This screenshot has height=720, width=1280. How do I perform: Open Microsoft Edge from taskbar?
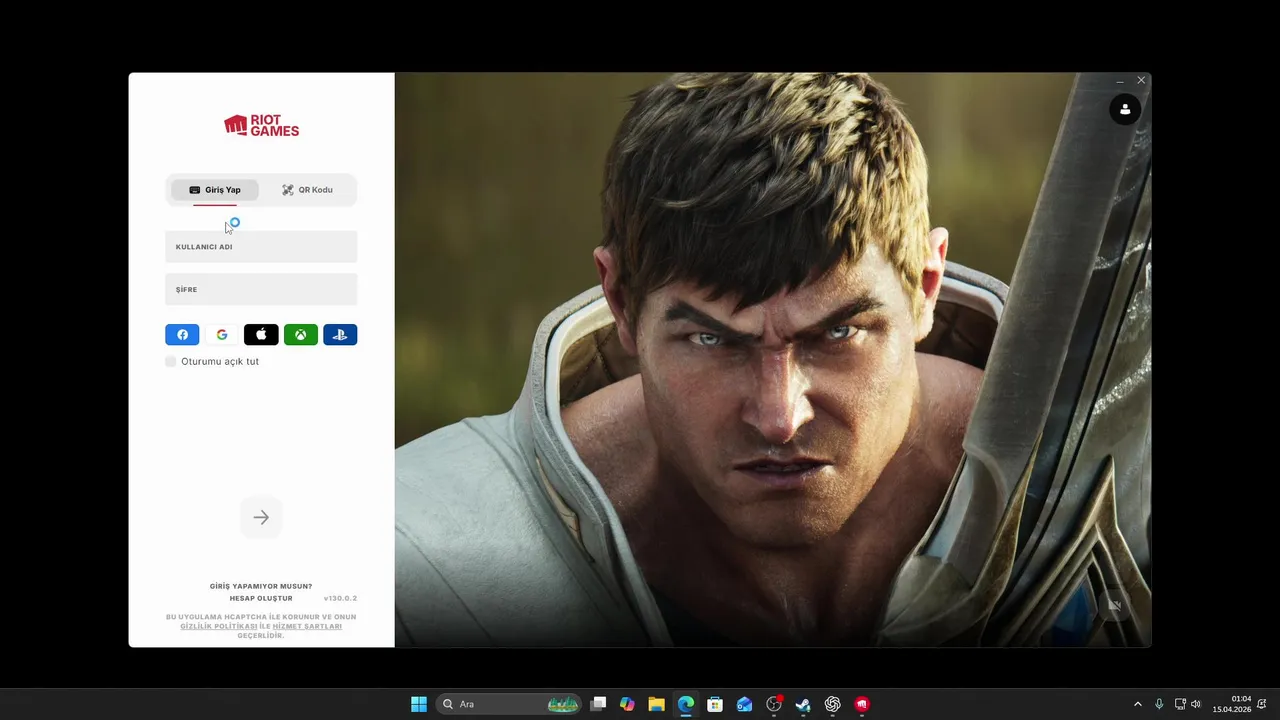tap(686, 704)
